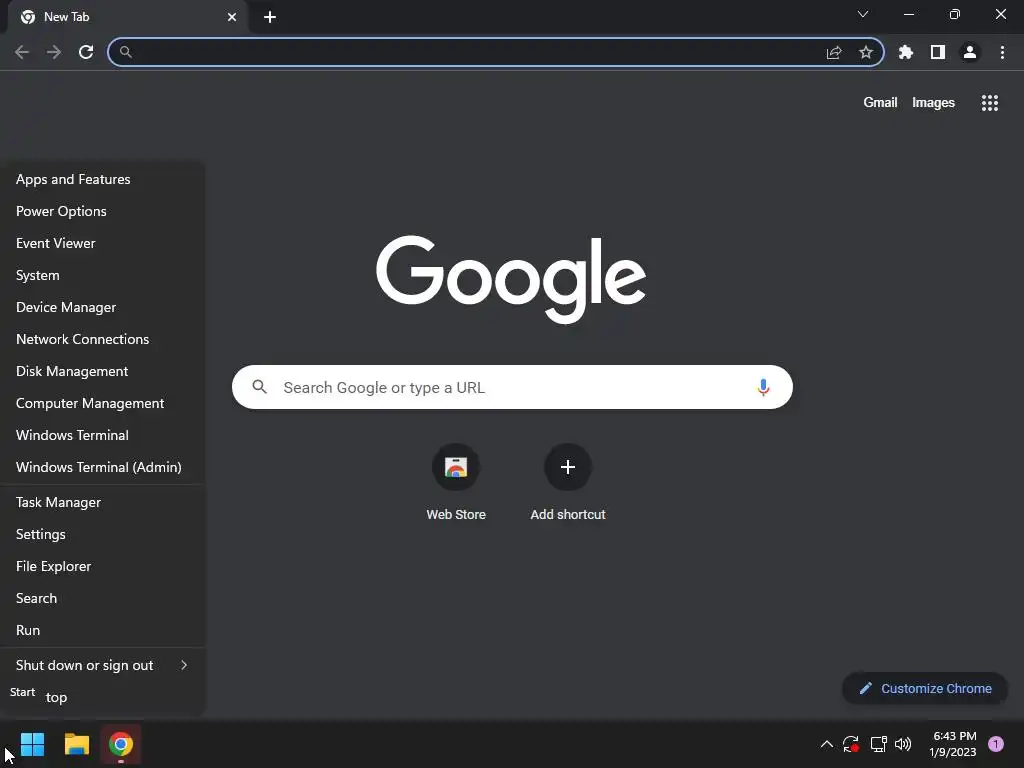The width and height of the screenshot is (1024, 768).
Task: Open a new tab with plus button
Action: pos(270,17)
